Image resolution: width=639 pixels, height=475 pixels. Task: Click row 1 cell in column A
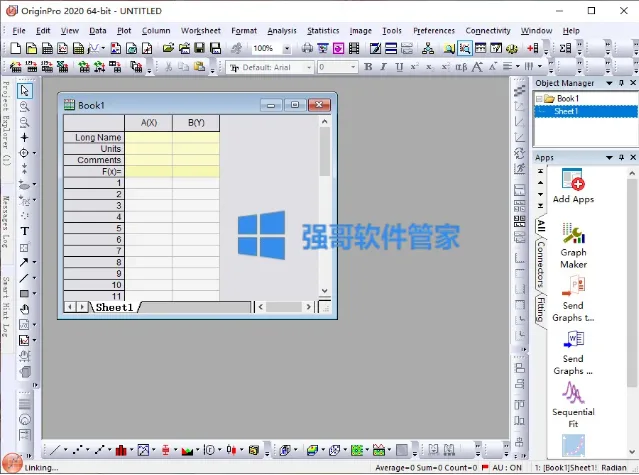(149, 183)
